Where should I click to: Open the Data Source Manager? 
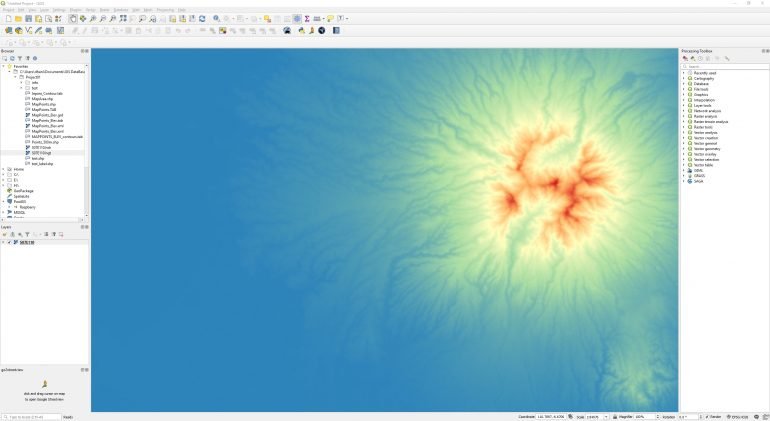pyautogui.click(x=8, y=30)
